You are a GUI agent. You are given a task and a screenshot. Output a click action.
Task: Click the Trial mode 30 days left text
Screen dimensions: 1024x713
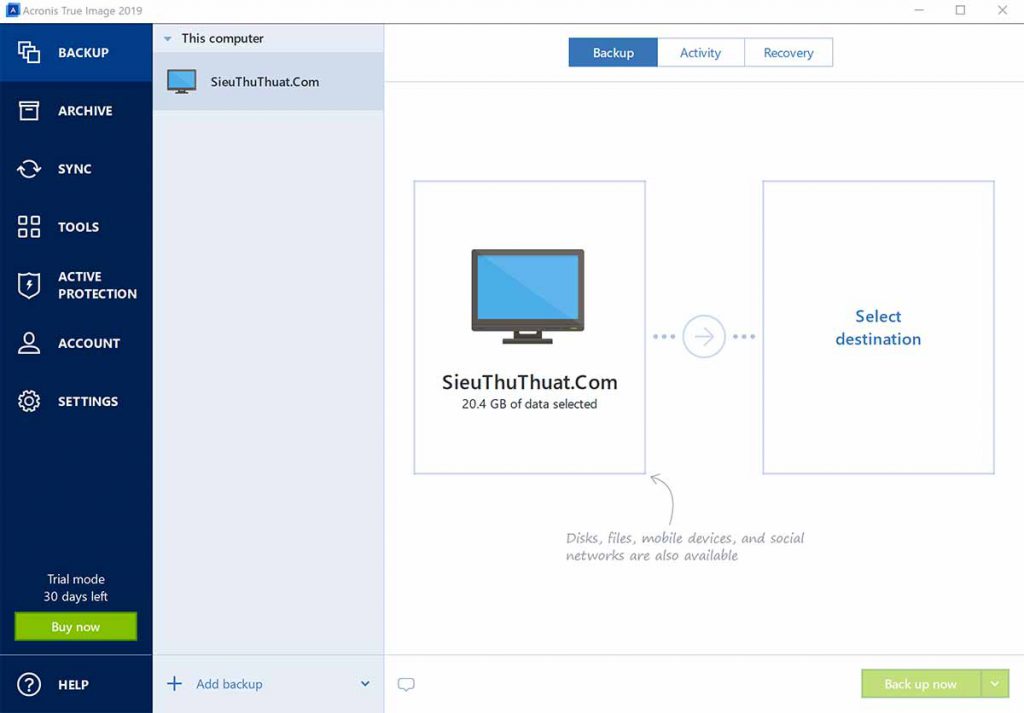76,588
